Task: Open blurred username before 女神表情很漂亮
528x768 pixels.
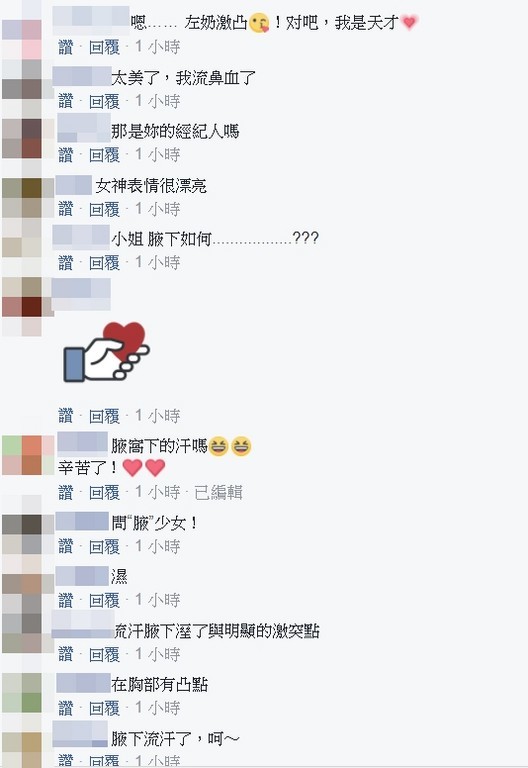Action: pos(73,185)
